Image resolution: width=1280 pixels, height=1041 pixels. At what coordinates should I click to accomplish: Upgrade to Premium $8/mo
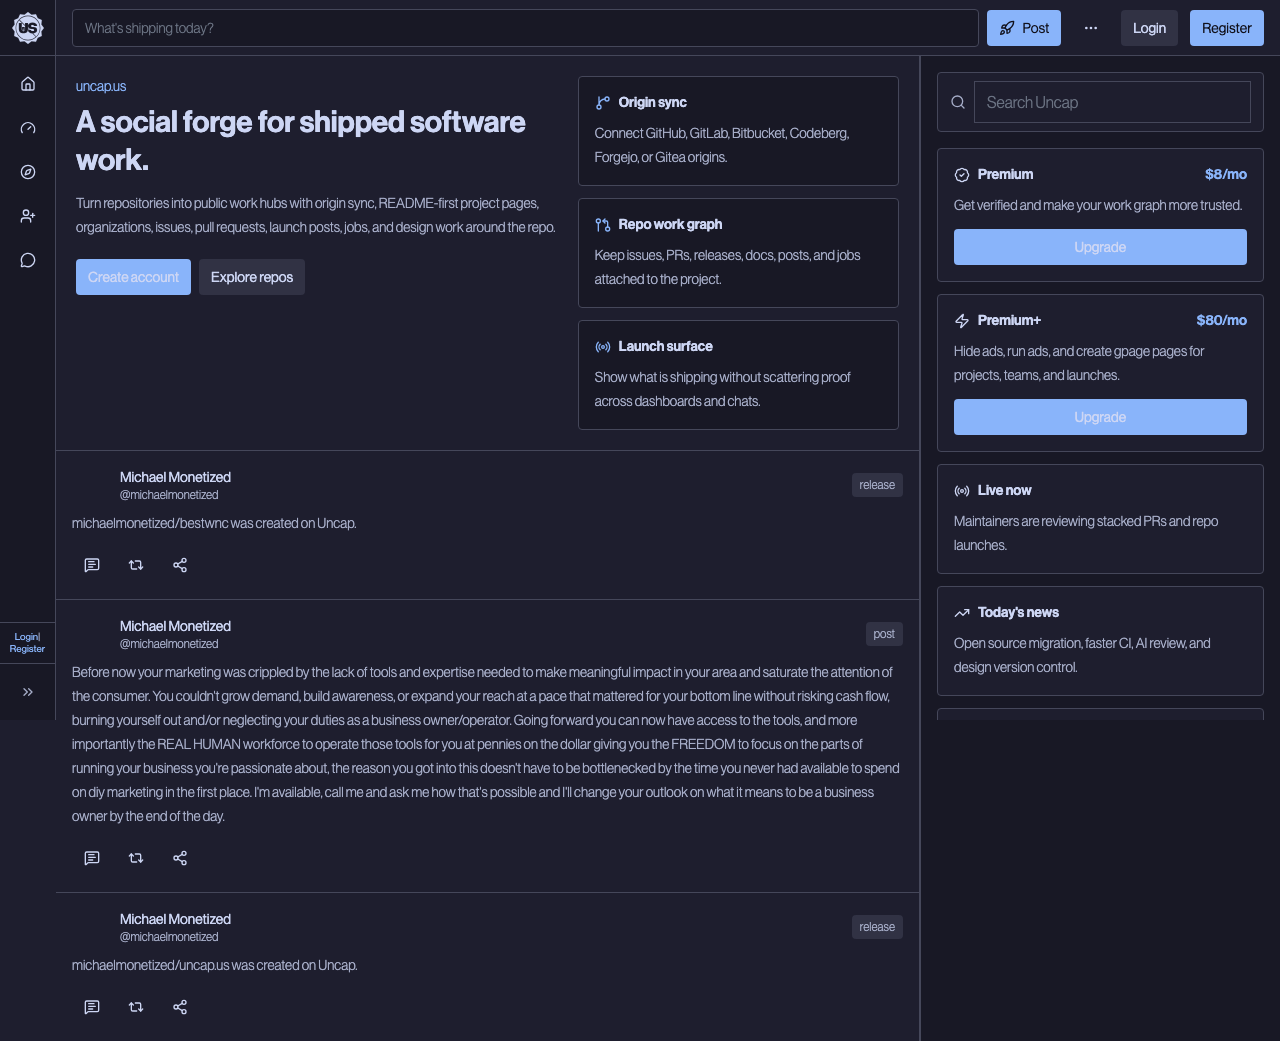click(x=1100, y=247)
